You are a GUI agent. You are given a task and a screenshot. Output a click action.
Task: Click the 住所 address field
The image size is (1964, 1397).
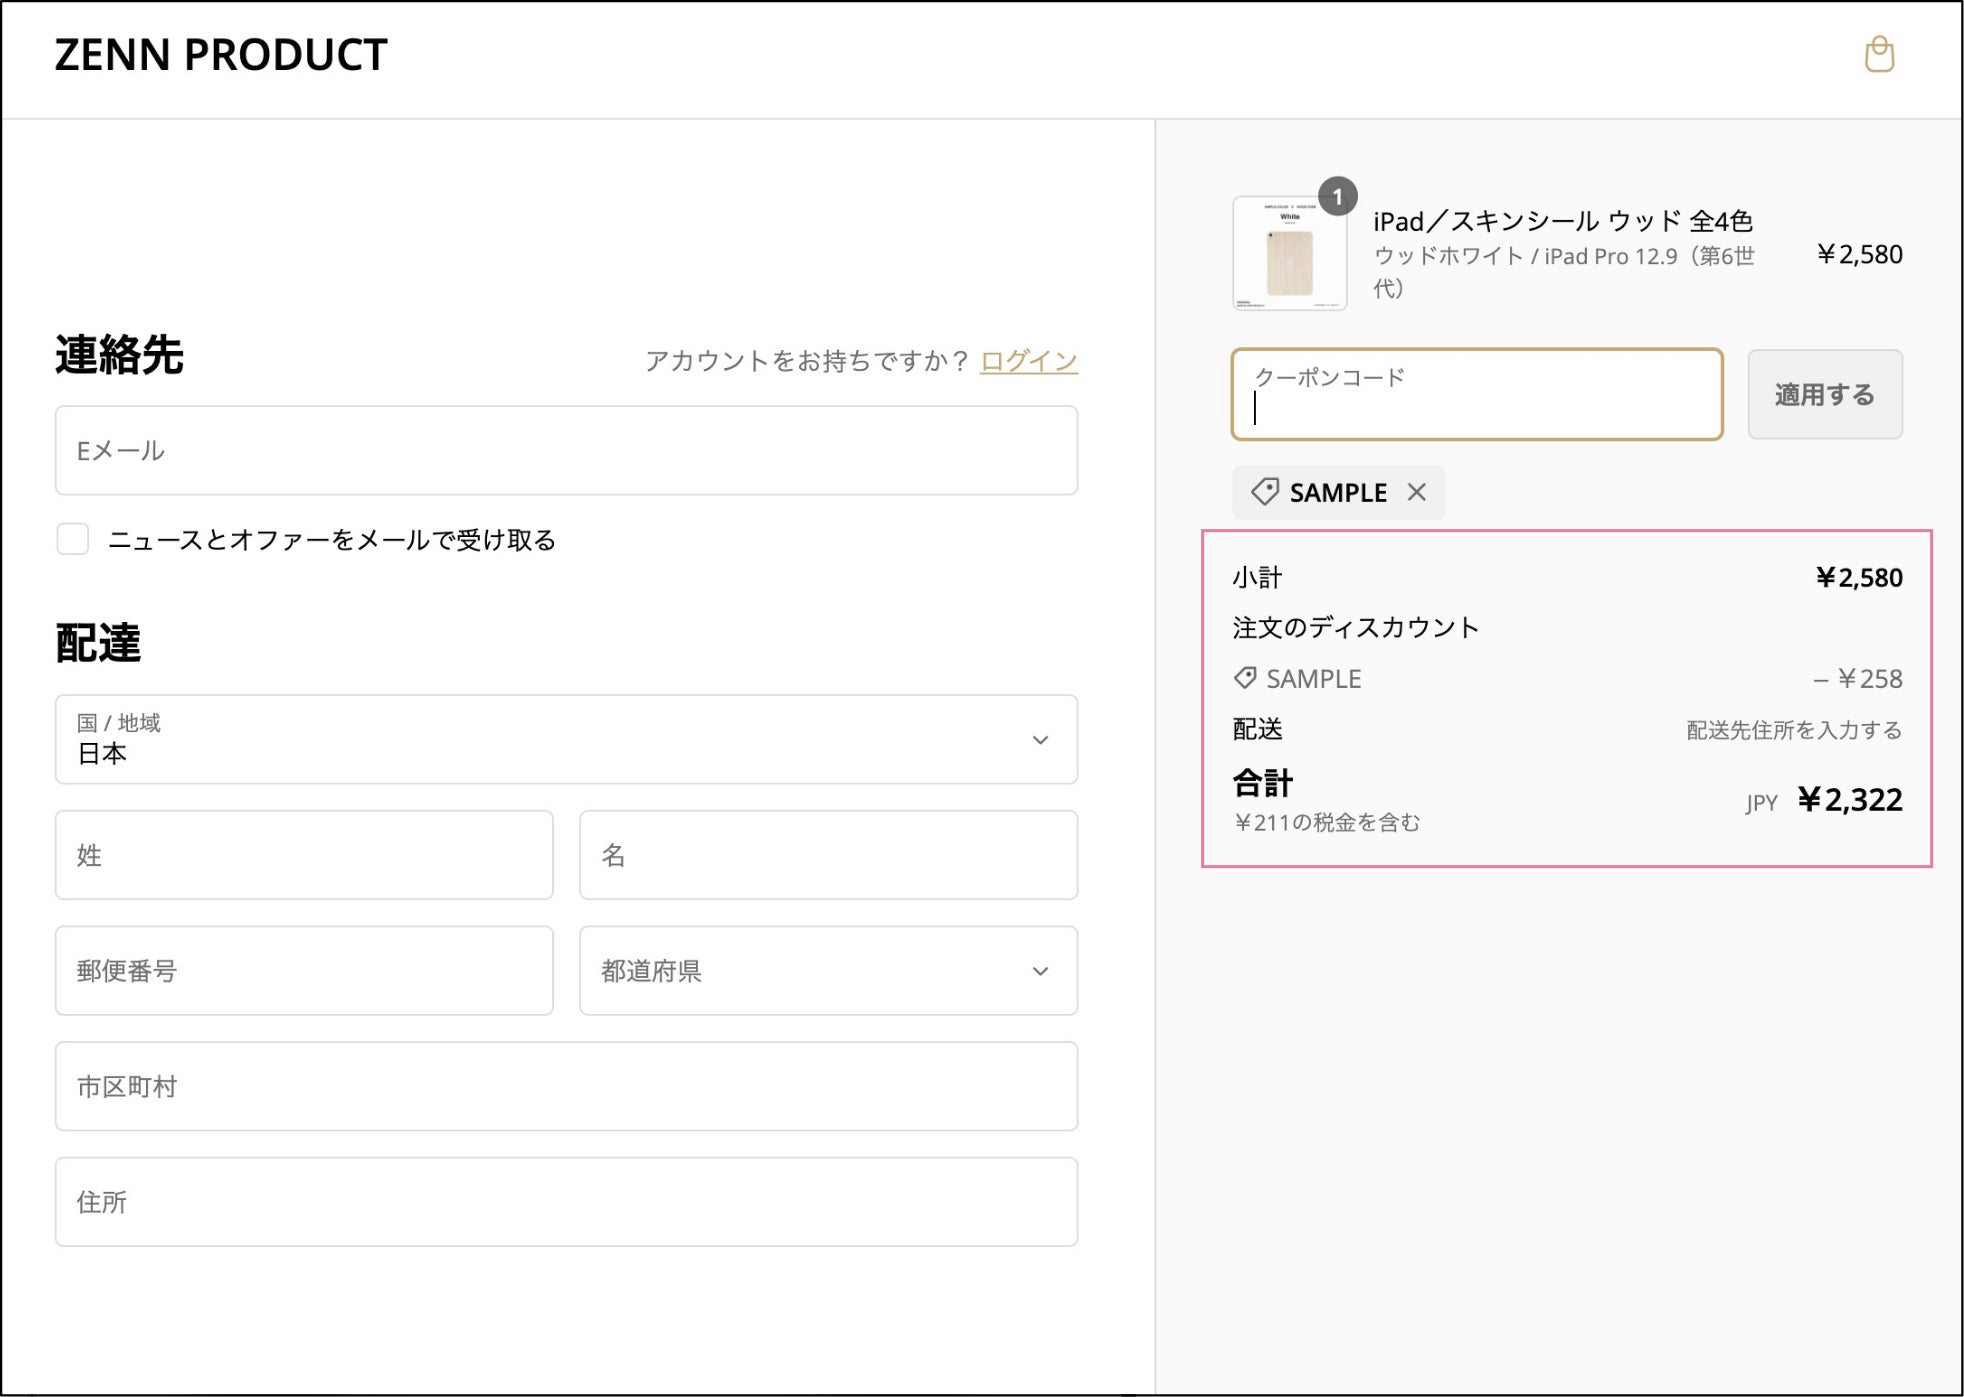point(565,1201)
